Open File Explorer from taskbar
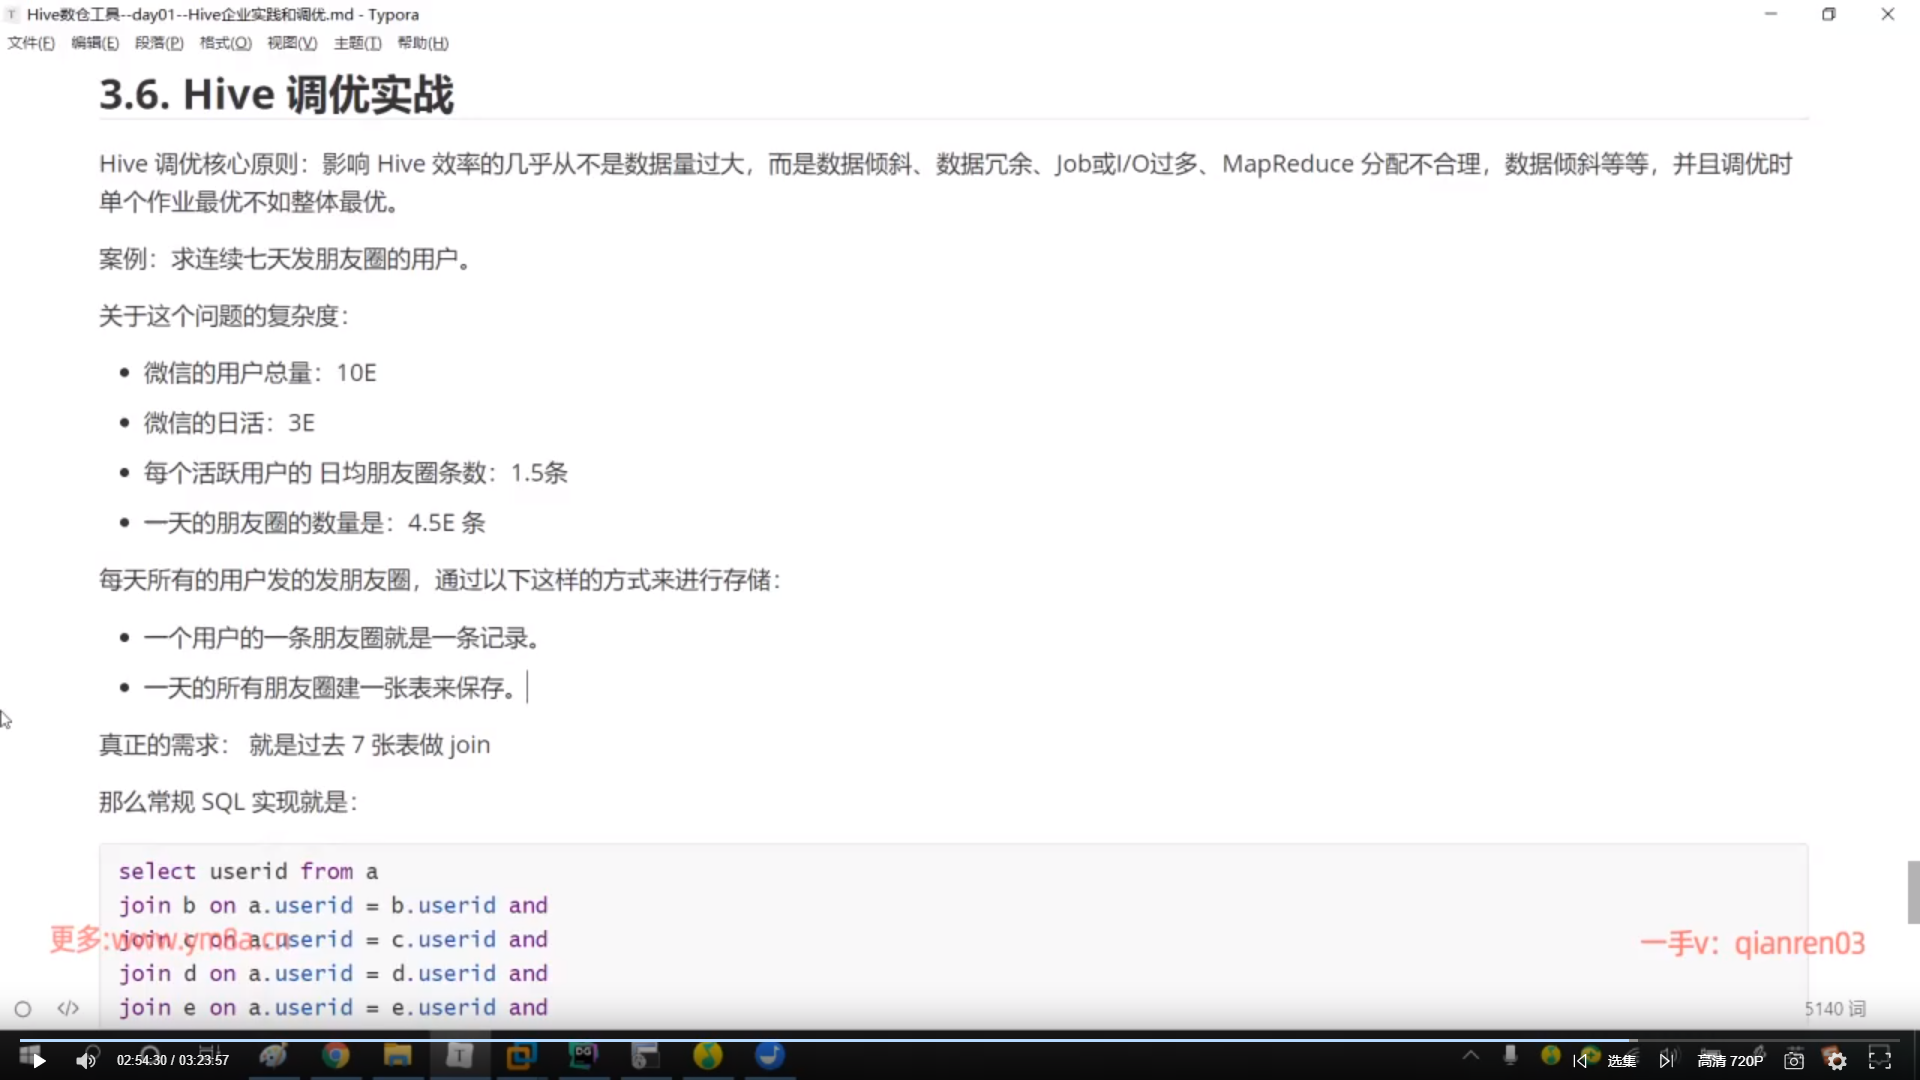The height and width of the screenshot is (1080, 1920). coord(398,1056)
